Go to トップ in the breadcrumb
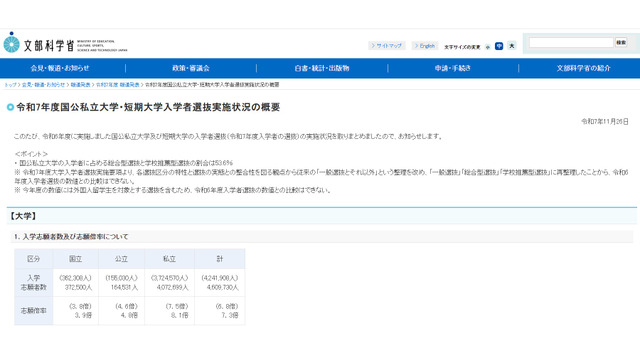Viewport: 640px width, 360px height. [x=11, y=84]
